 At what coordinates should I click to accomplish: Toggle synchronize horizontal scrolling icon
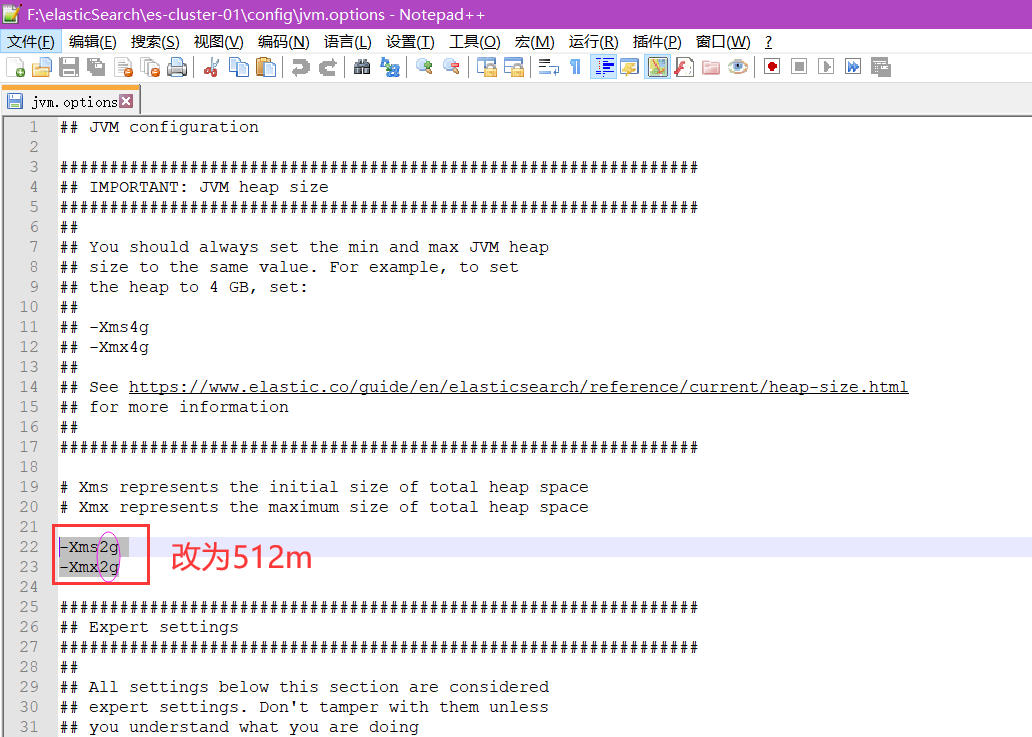pyautogui.click(x=513, y=67)
